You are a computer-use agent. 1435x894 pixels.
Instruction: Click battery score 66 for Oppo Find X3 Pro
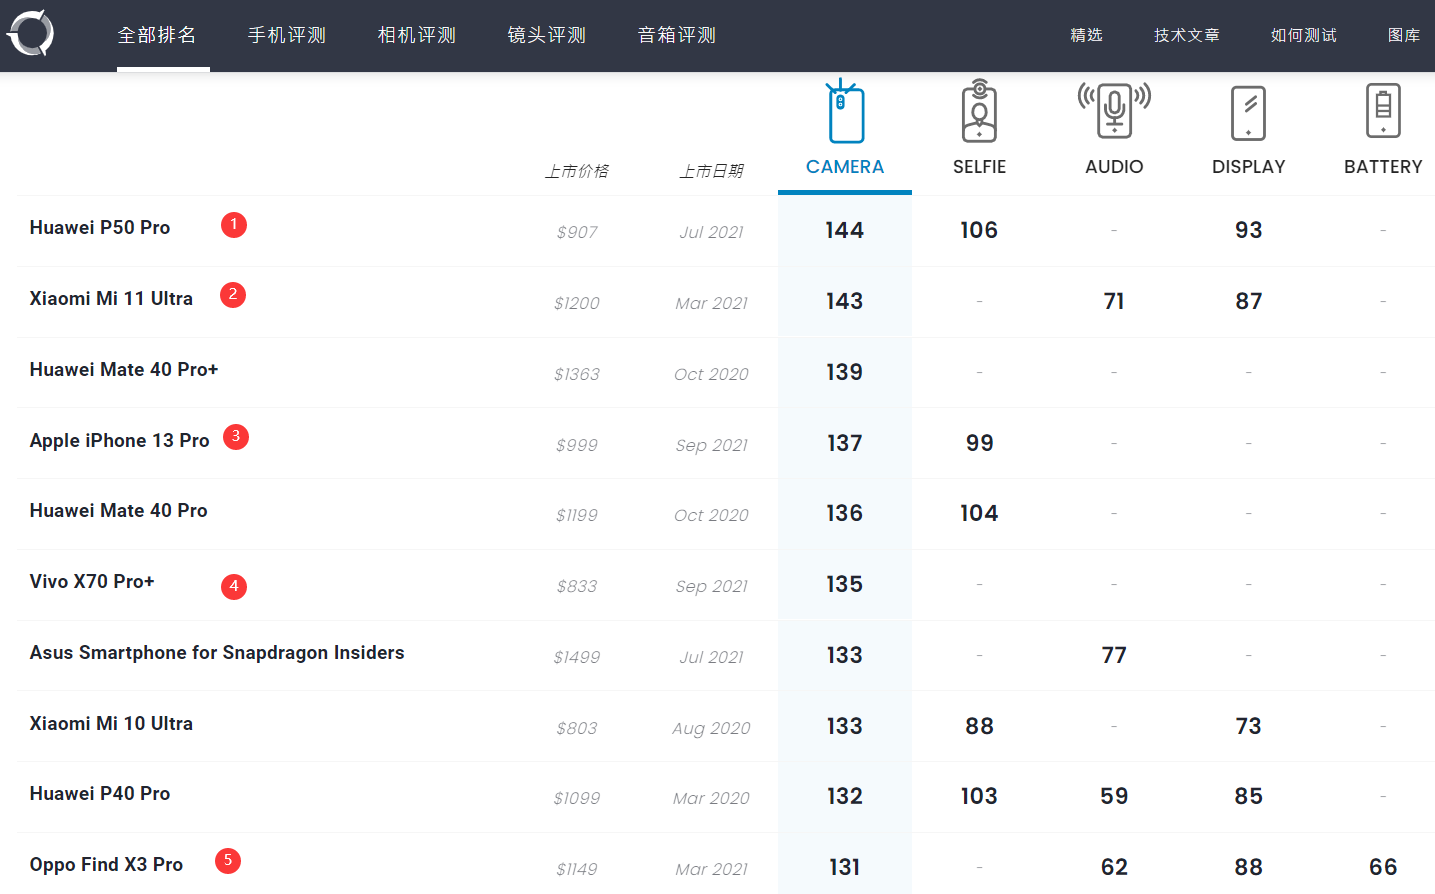[x=1383, y=868]
